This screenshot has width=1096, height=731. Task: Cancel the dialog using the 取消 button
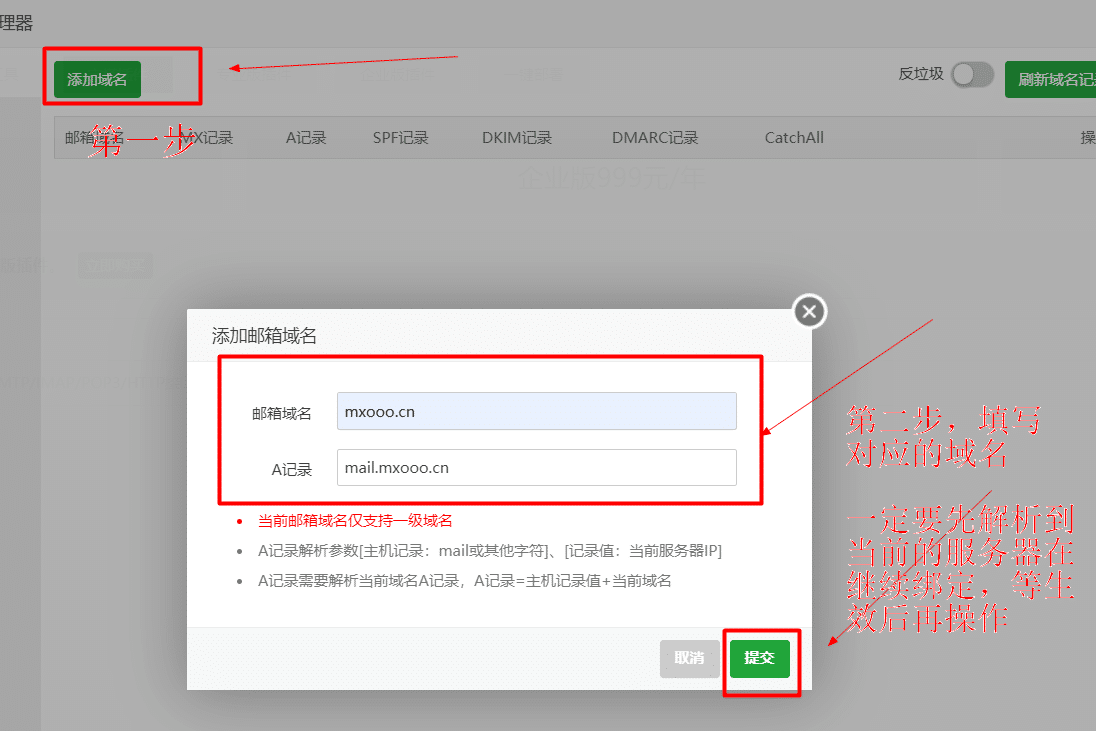point(689,658)
